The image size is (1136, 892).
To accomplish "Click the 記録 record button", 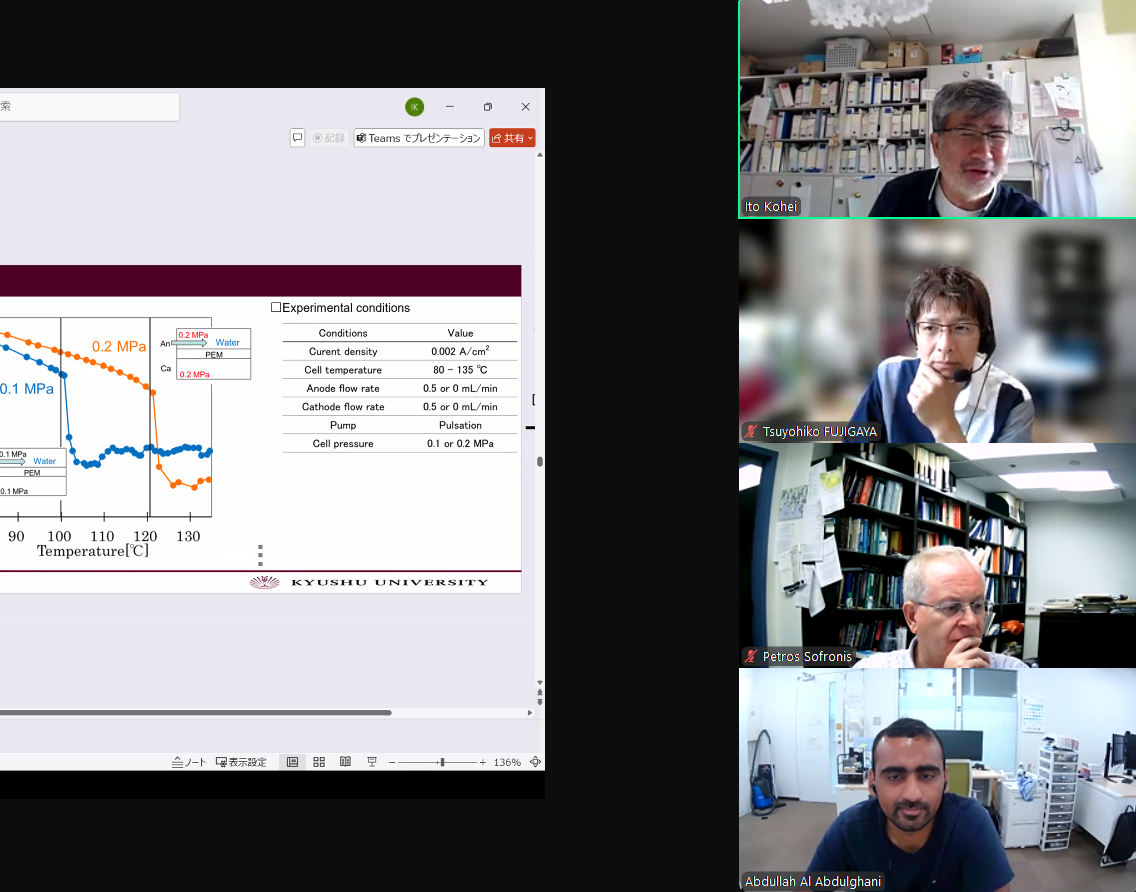I will [328, 138].
